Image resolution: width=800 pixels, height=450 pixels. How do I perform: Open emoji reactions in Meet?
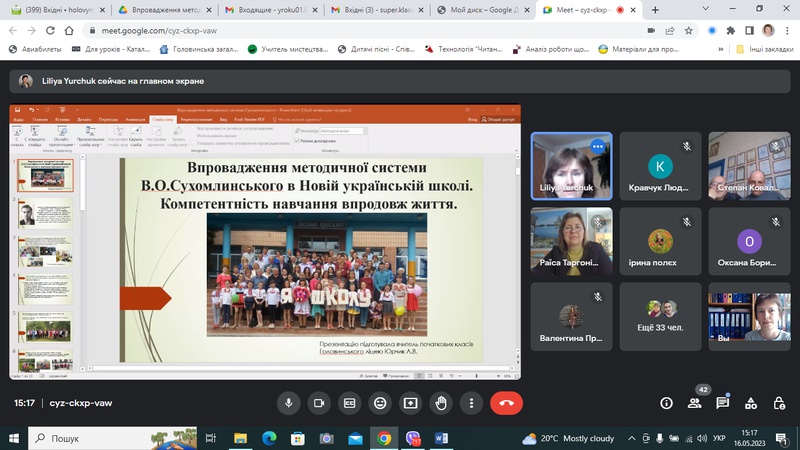(x=380, y=403)
